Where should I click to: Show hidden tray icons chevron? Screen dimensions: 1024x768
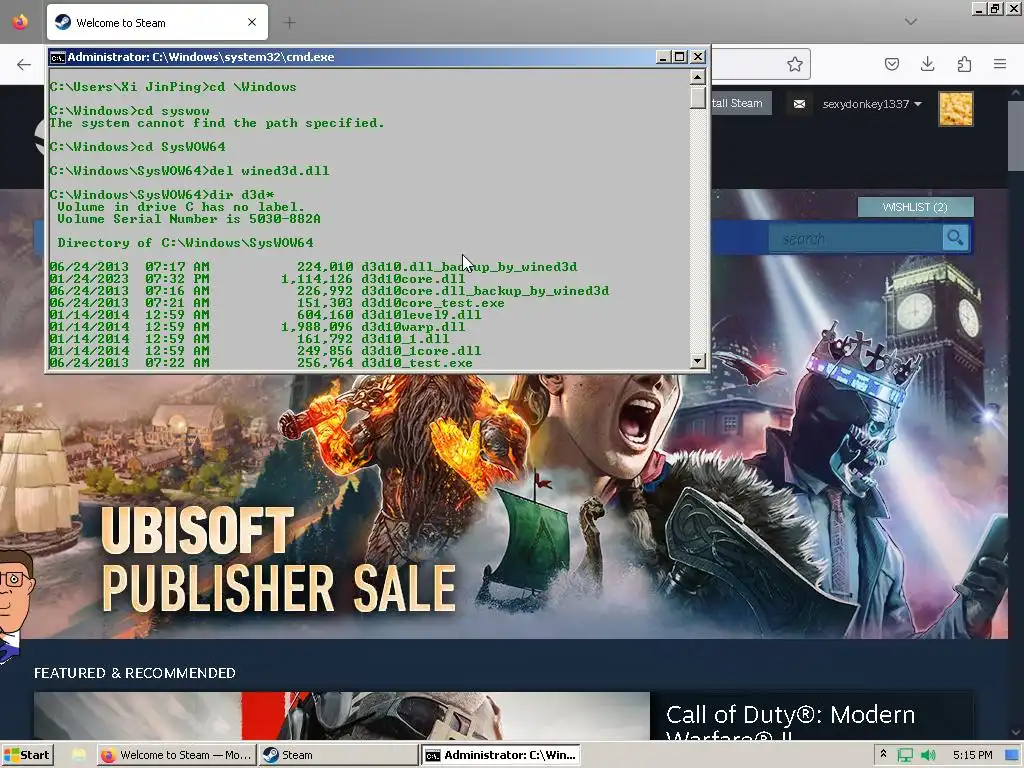pyautogui.click(x=884, y=754)
